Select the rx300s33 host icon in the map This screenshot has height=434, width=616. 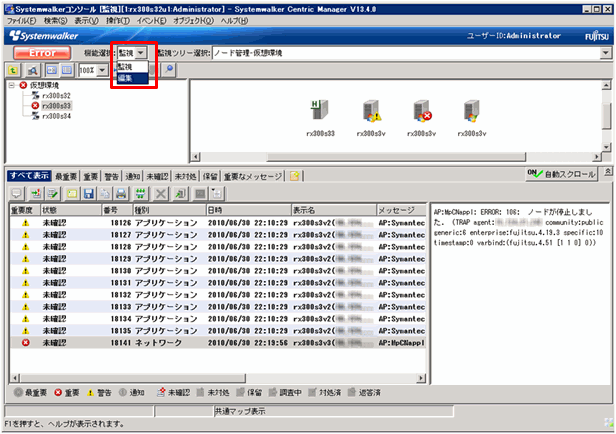point(320,111)
